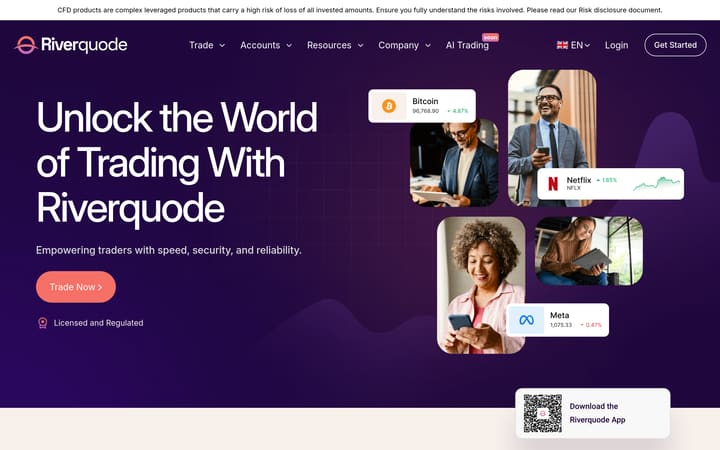
Task: Open the Accounts menu
Action: pos(260,45)
